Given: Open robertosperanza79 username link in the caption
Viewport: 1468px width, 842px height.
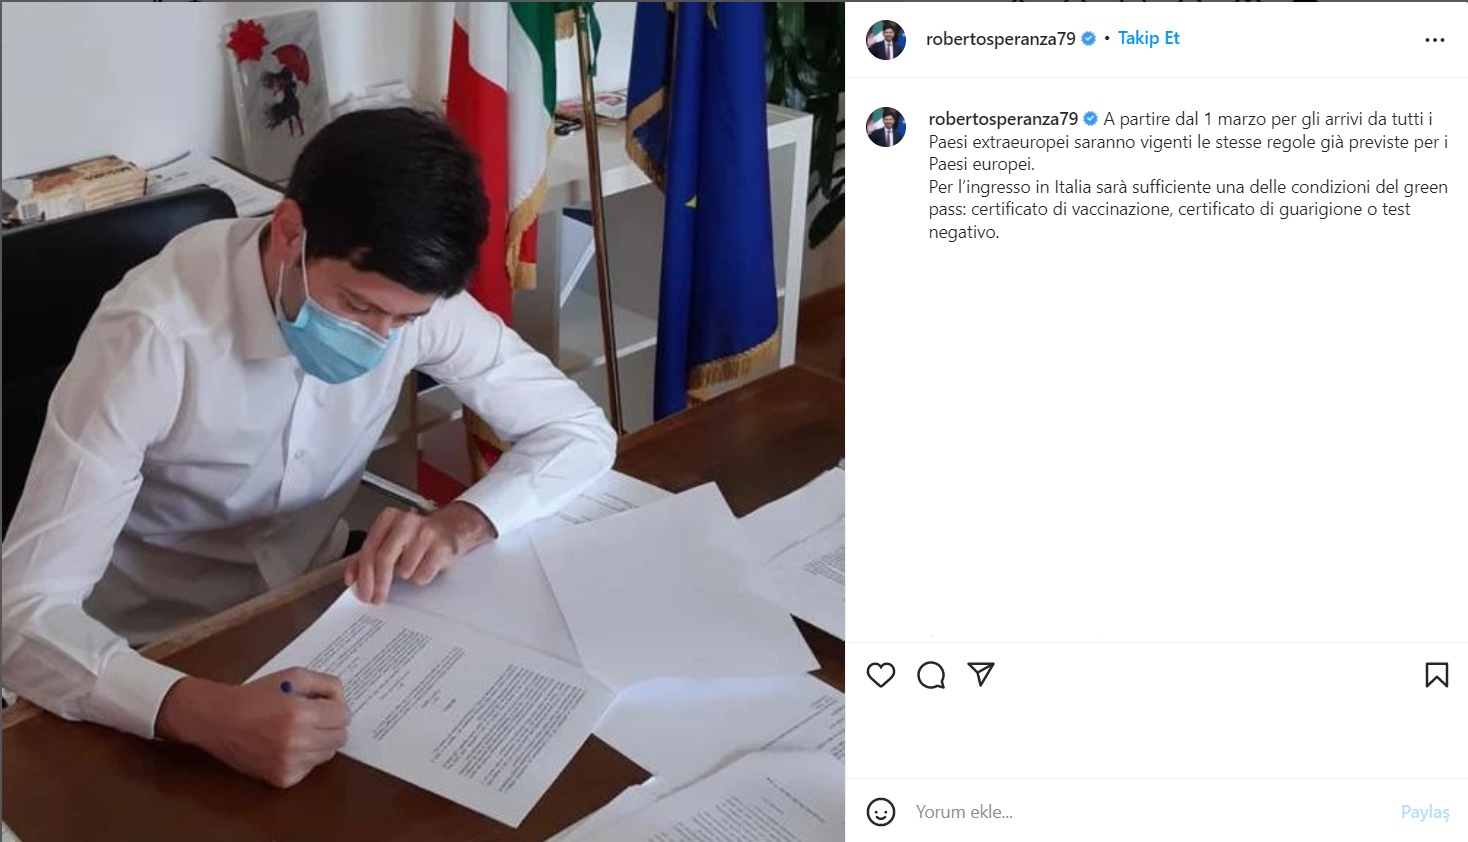Looking at the screenshot, I should (x=1003, y=119).
